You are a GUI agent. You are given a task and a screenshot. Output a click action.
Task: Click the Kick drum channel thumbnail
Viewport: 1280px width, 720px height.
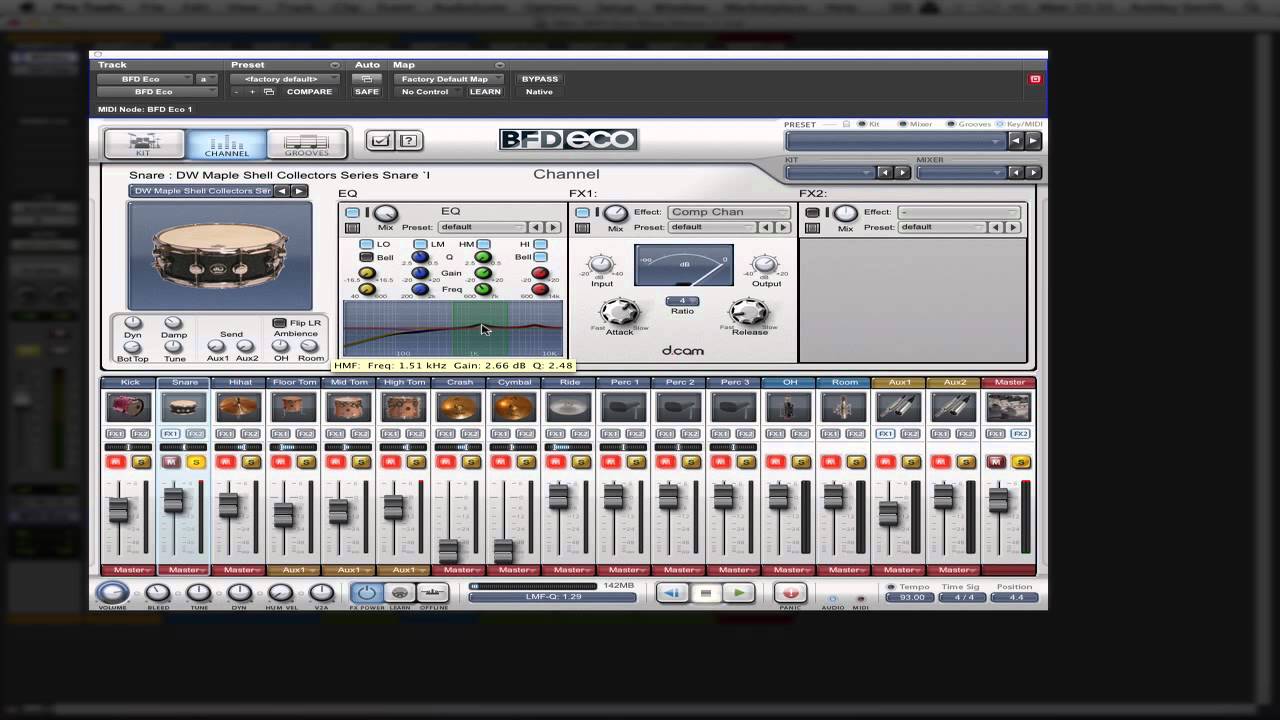129,407
